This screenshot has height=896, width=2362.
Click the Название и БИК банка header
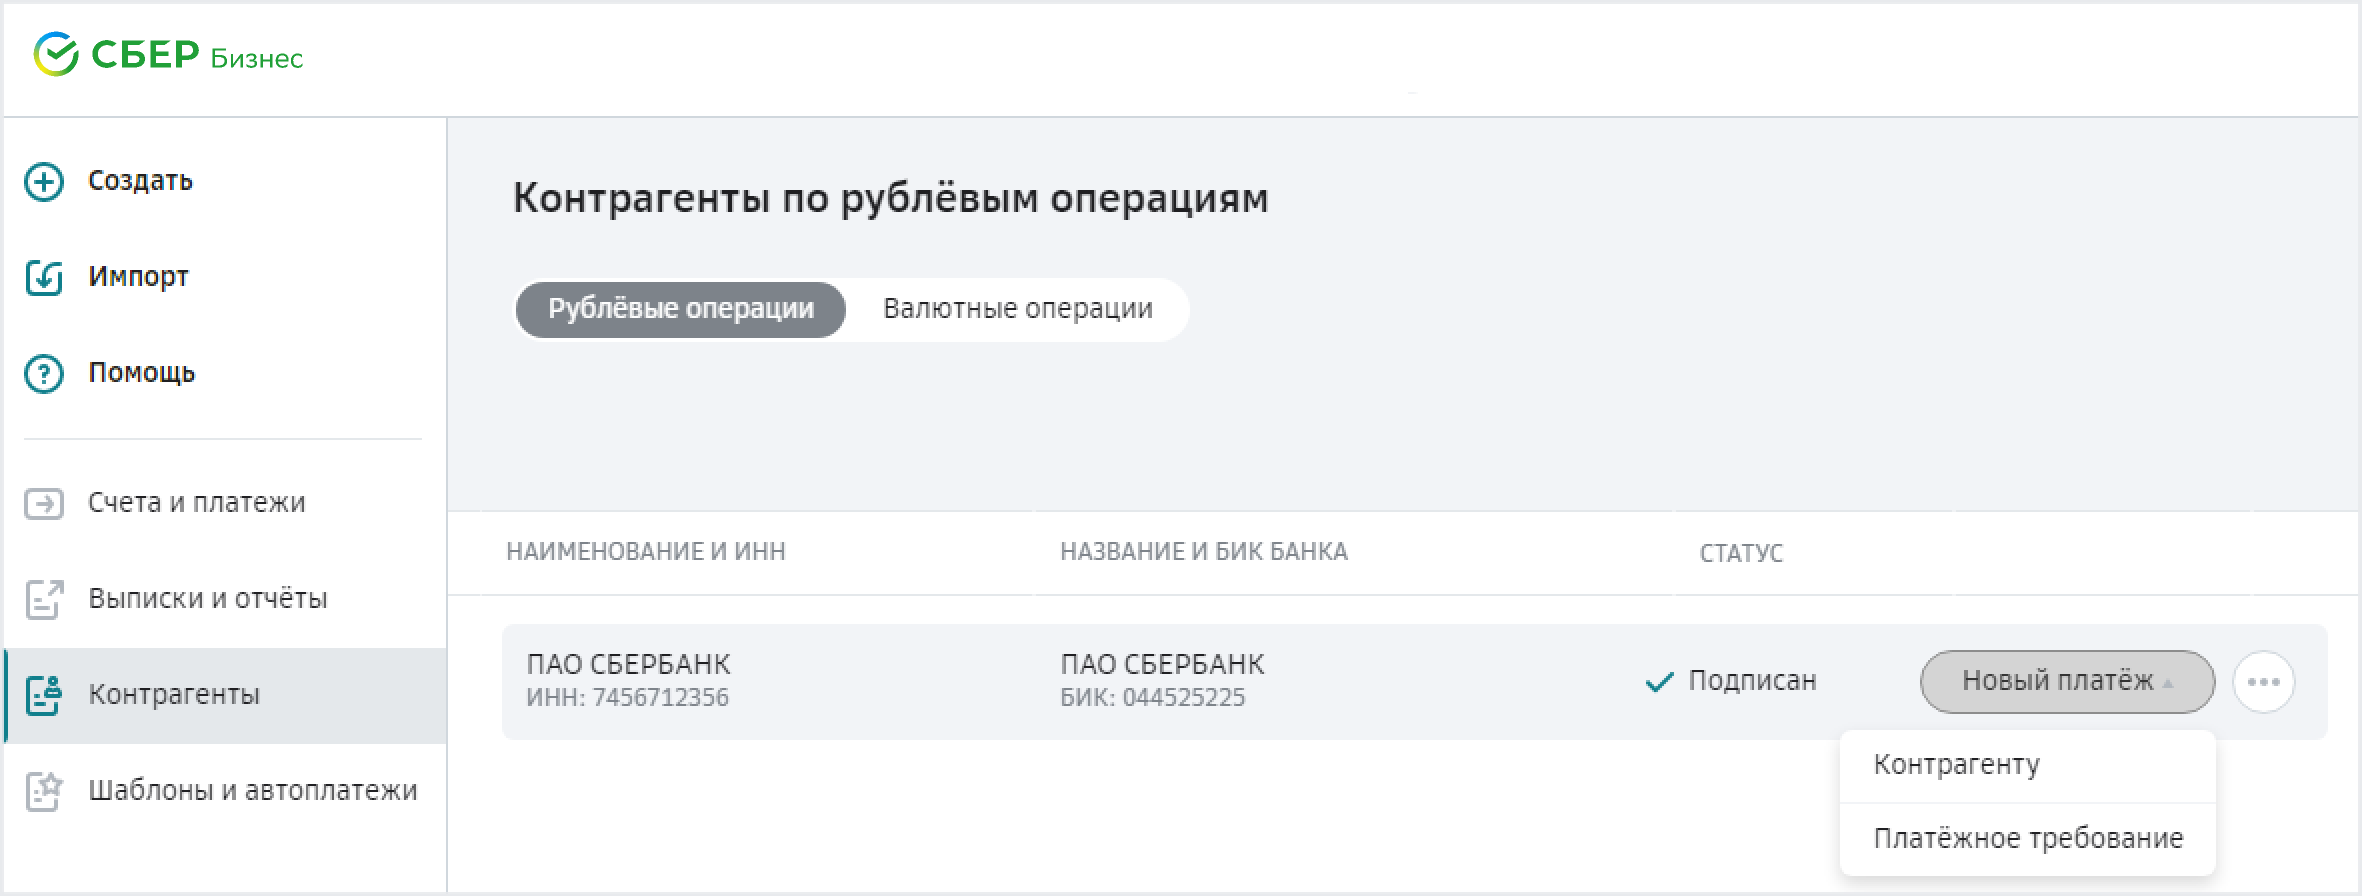coord(1203,552)
